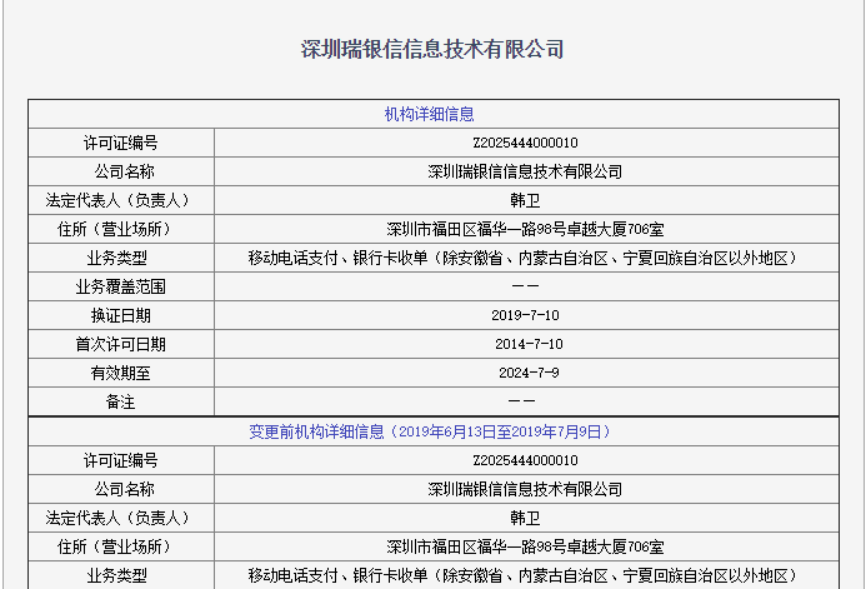The width and height of the screenshot is (867, 589).
Task: Click the 业务覆盖范围 row label
Action: click(x=121, y=287)
